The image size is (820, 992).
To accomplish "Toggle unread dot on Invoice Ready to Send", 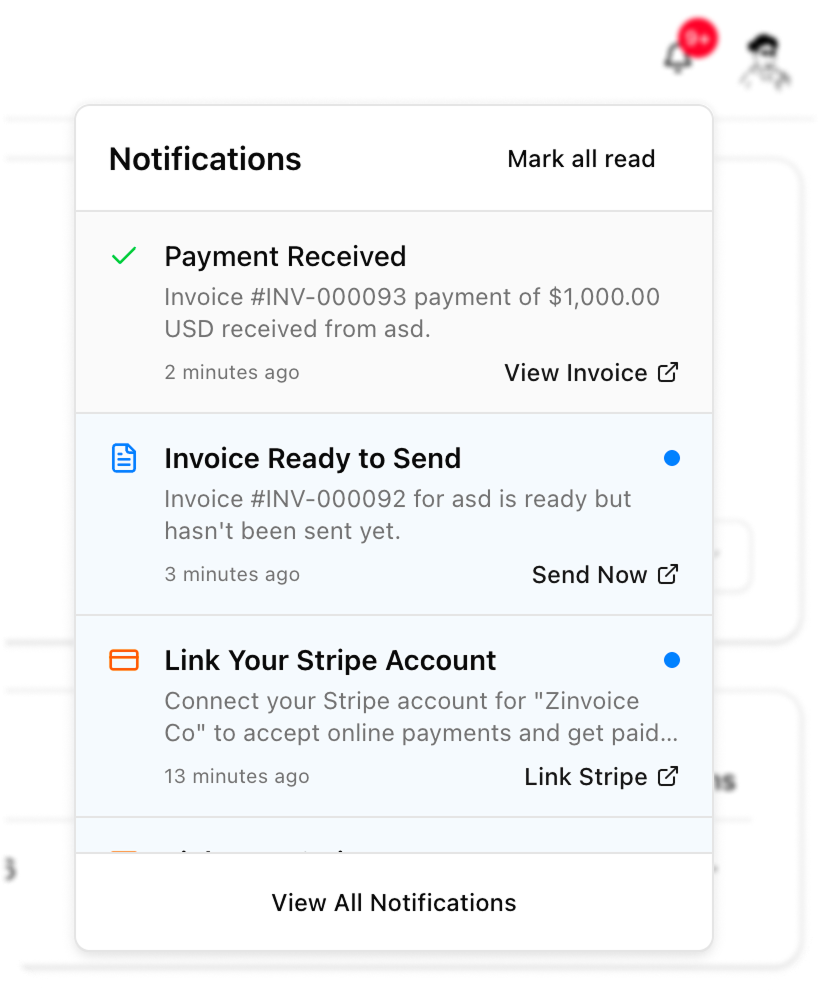I will point(672,458).
